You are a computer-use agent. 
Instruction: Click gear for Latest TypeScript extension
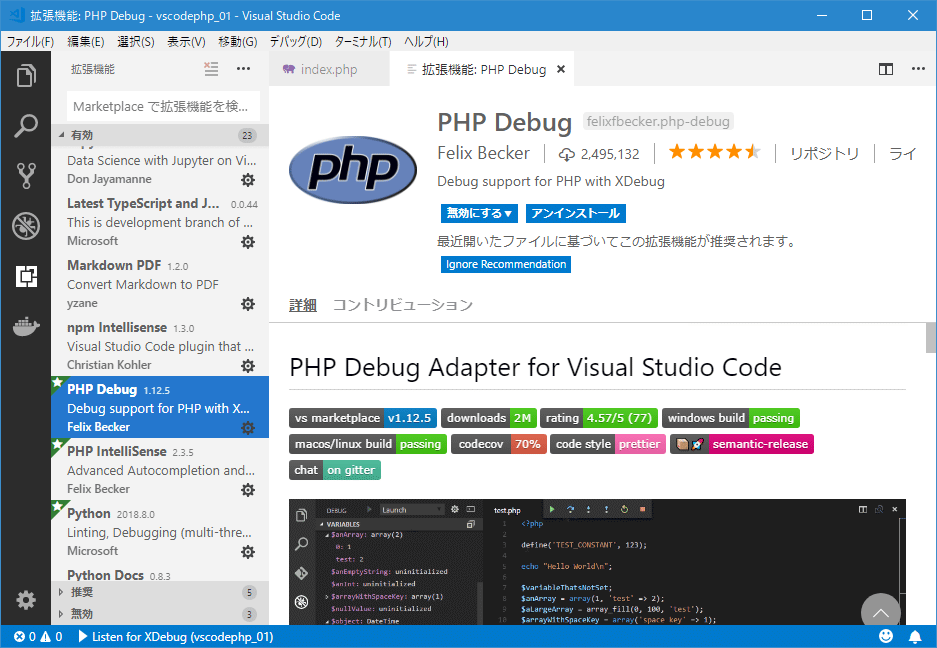[247, 242]
